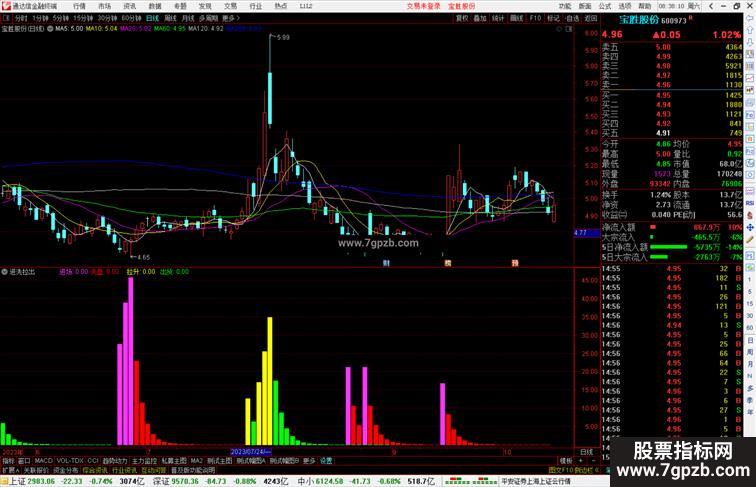Select the MACD indicator tab

43,461
